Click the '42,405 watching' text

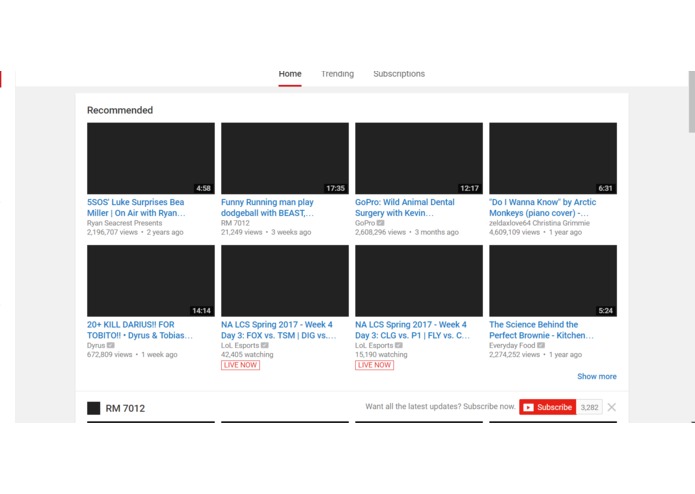pos(247,354)
